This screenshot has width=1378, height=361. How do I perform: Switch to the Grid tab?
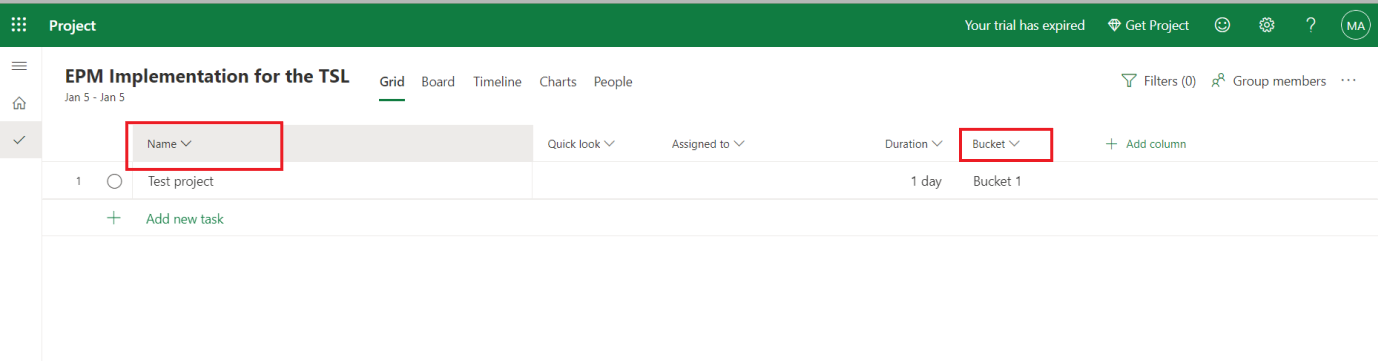point(392,82)
